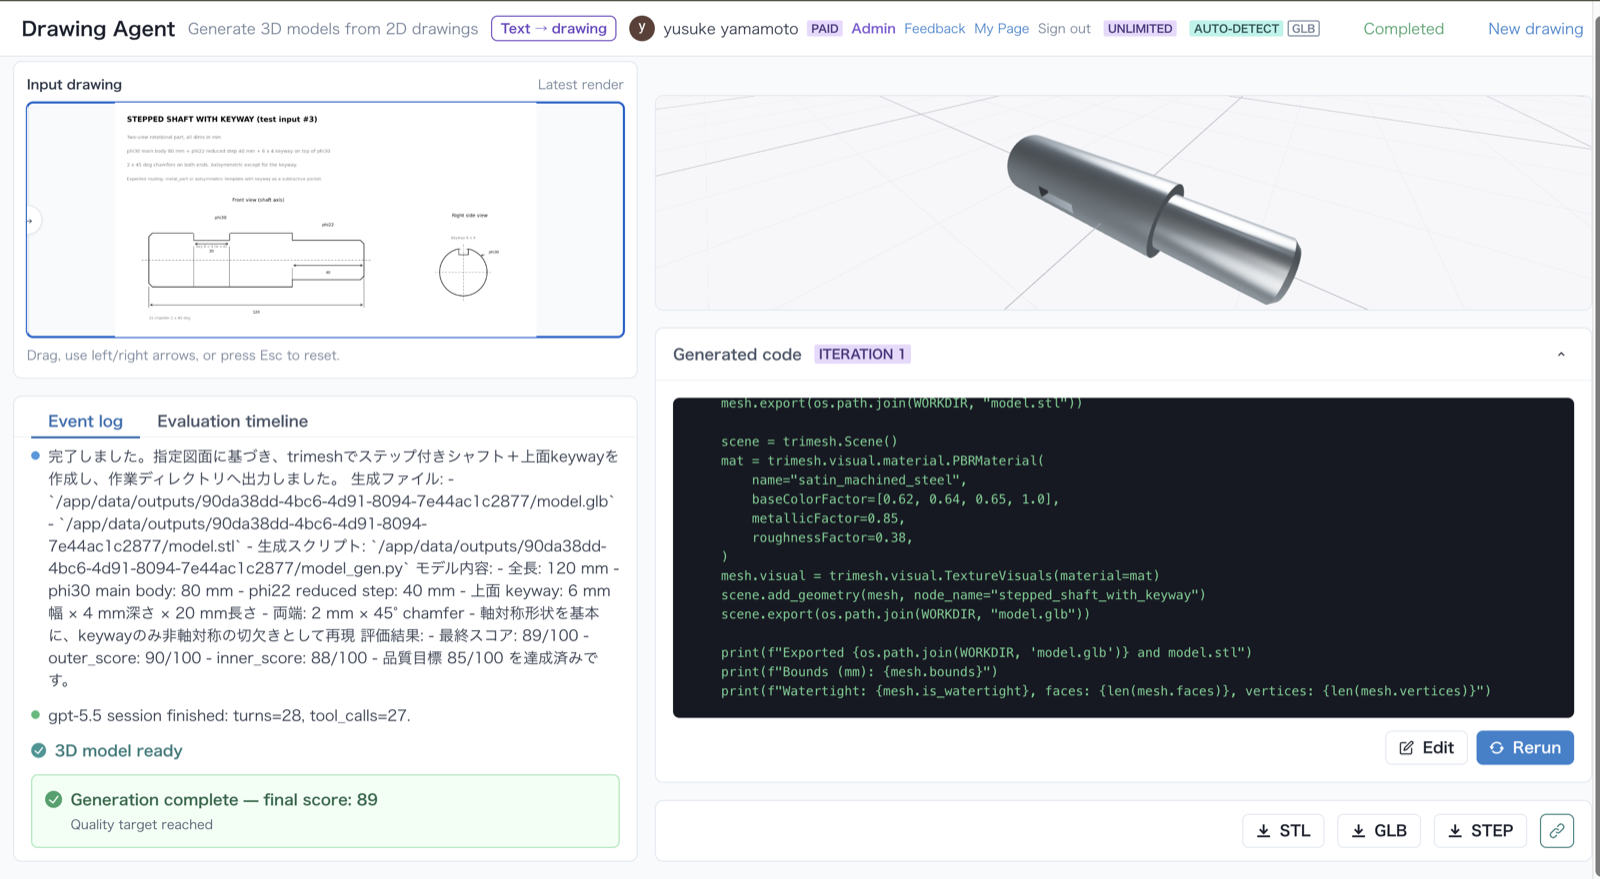Click the Text → drawing button
The width and height of the screenshot is (1600, 879).
tap(553, 28)
